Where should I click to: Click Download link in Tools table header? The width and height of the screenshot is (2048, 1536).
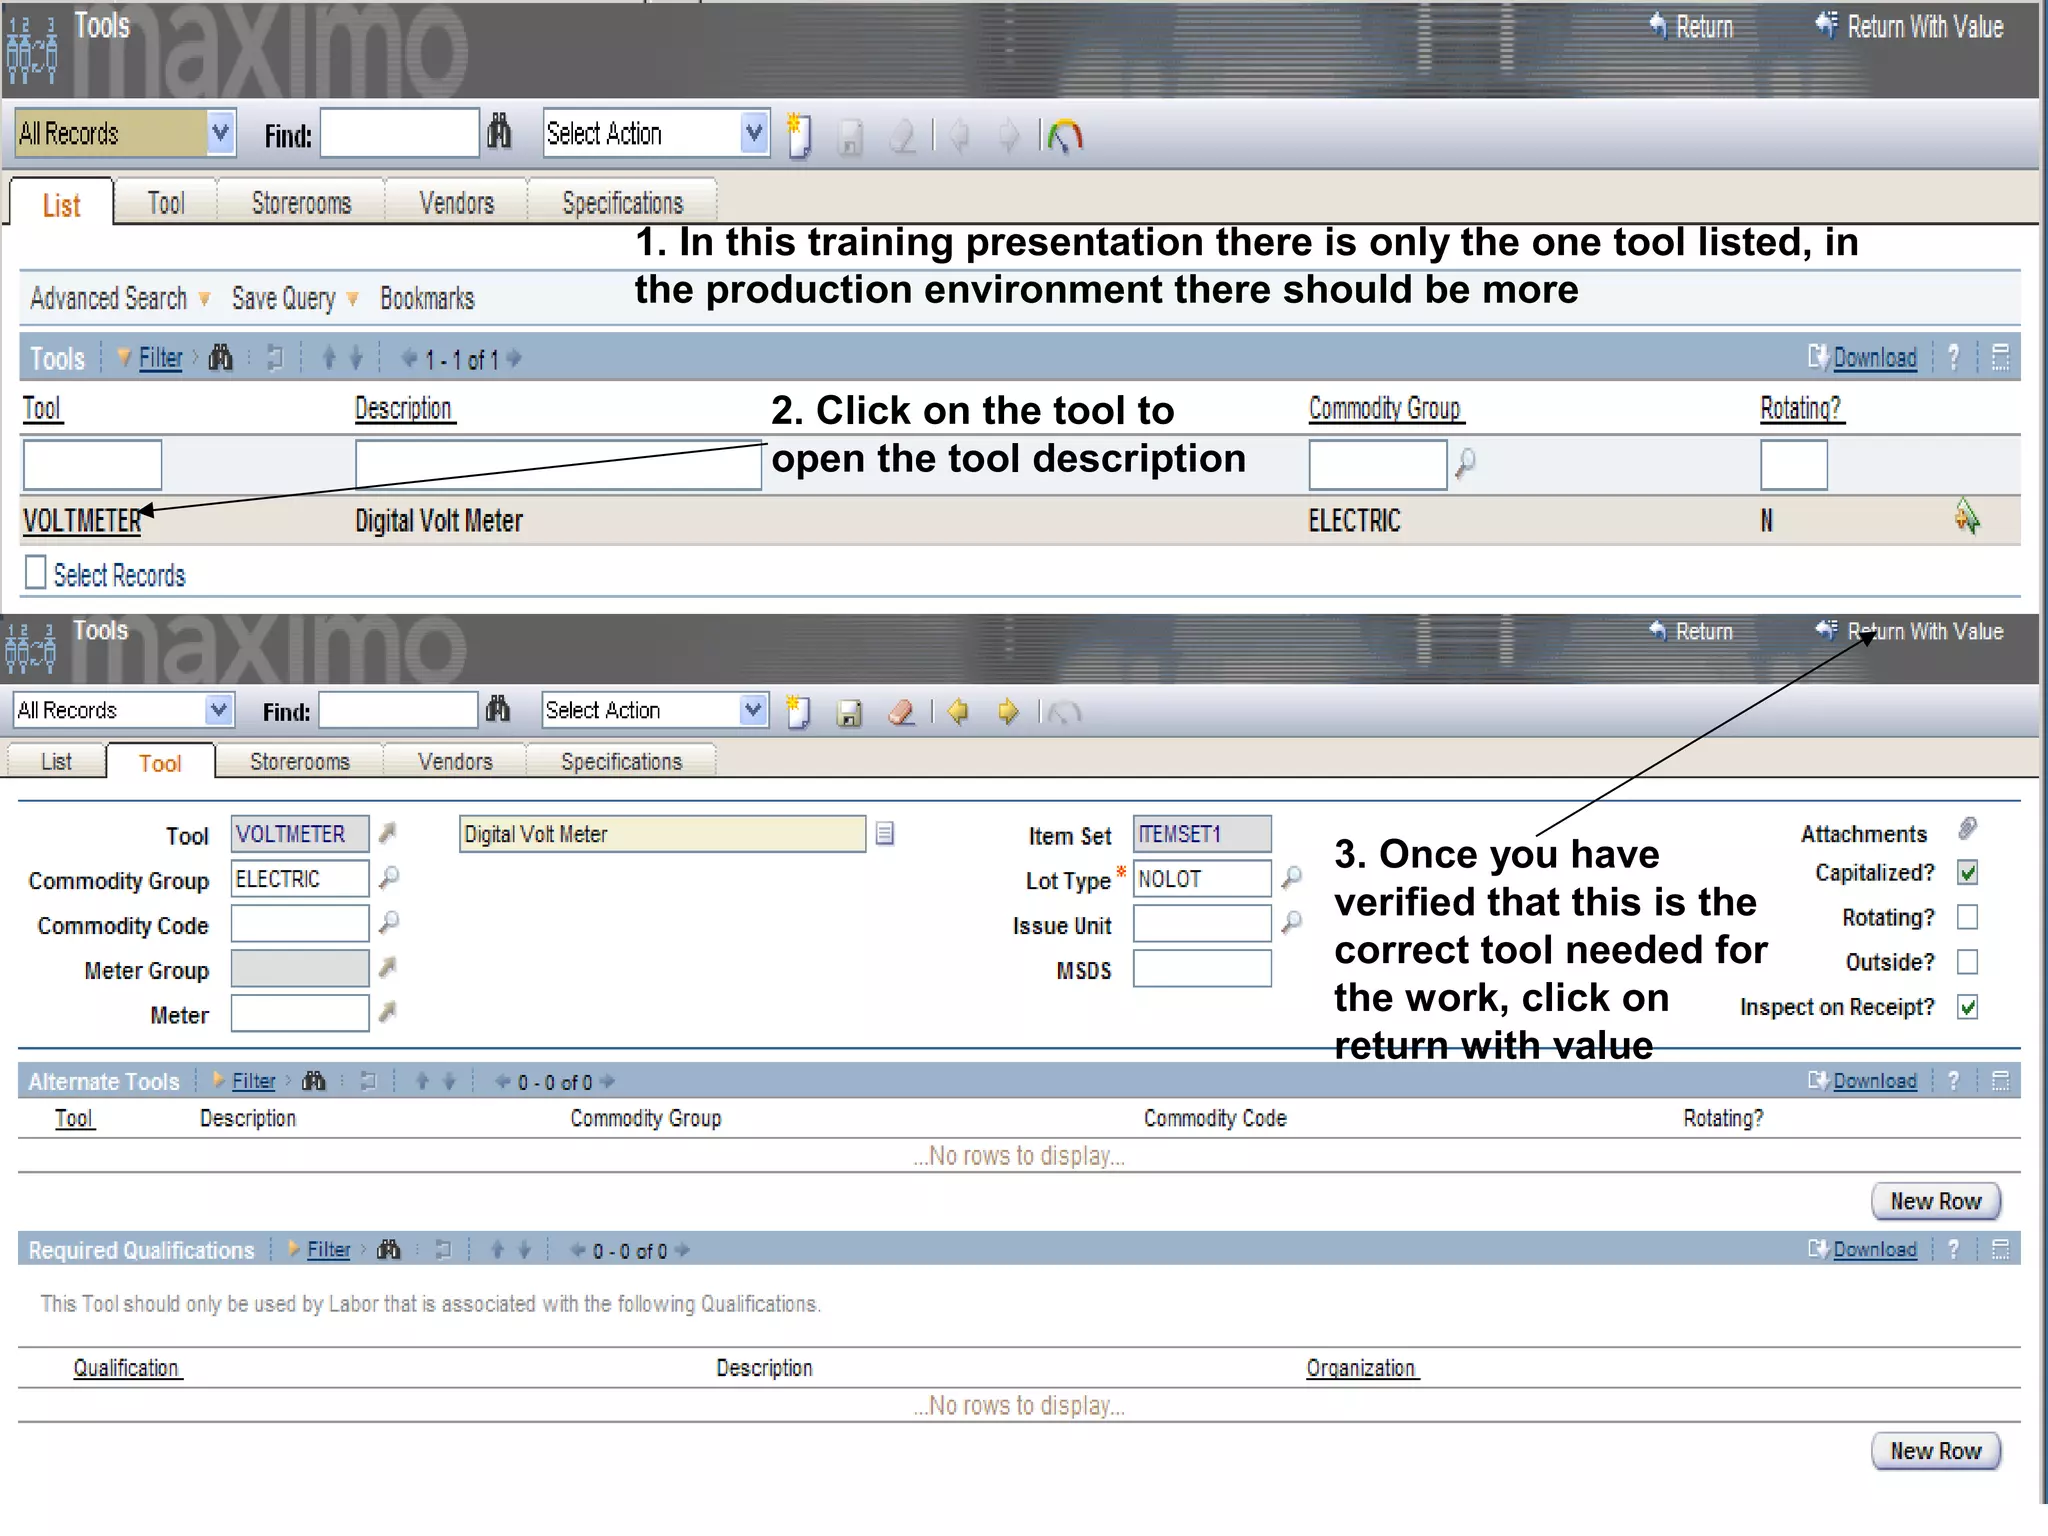[x=1874, y=357]
